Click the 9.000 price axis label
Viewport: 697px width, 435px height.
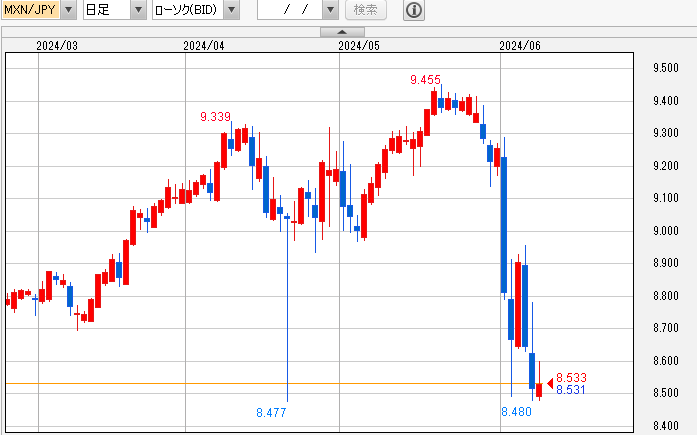click(x=666, y=231)
